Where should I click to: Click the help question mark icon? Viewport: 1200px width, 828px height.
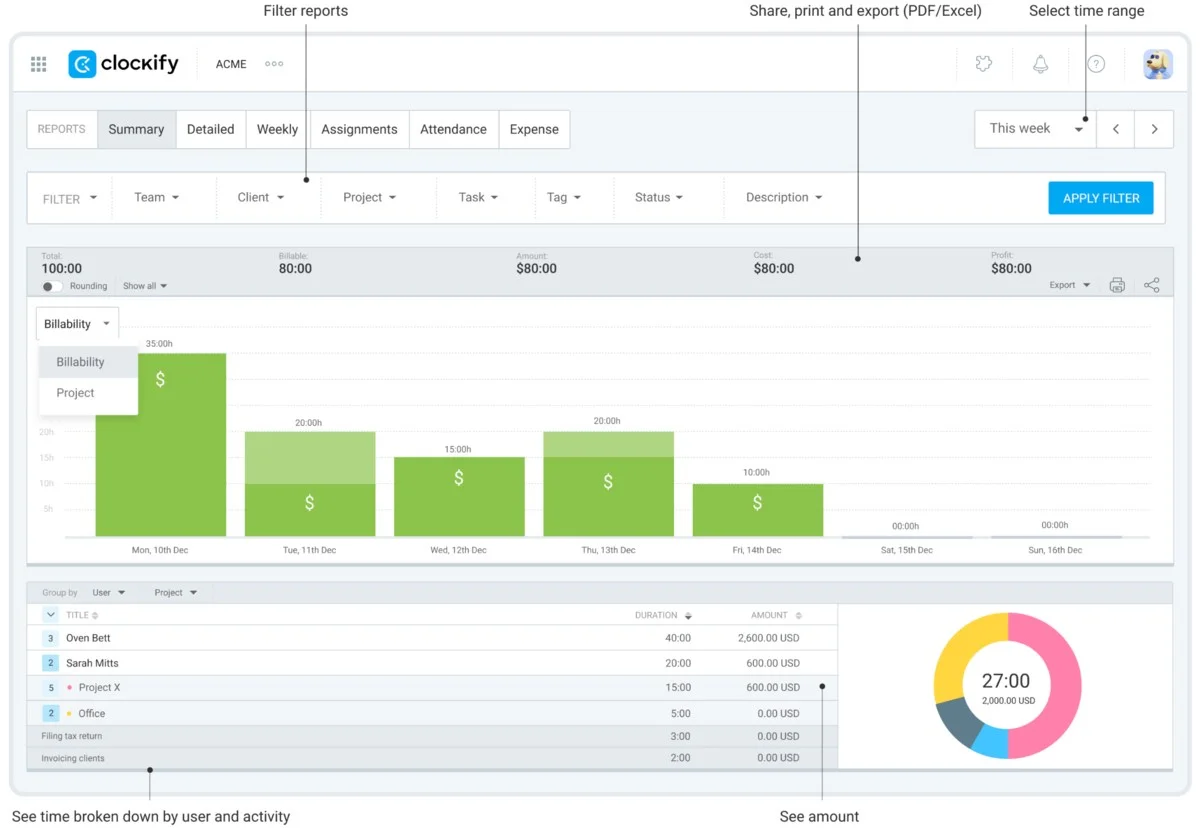(x=1096, y=63)
